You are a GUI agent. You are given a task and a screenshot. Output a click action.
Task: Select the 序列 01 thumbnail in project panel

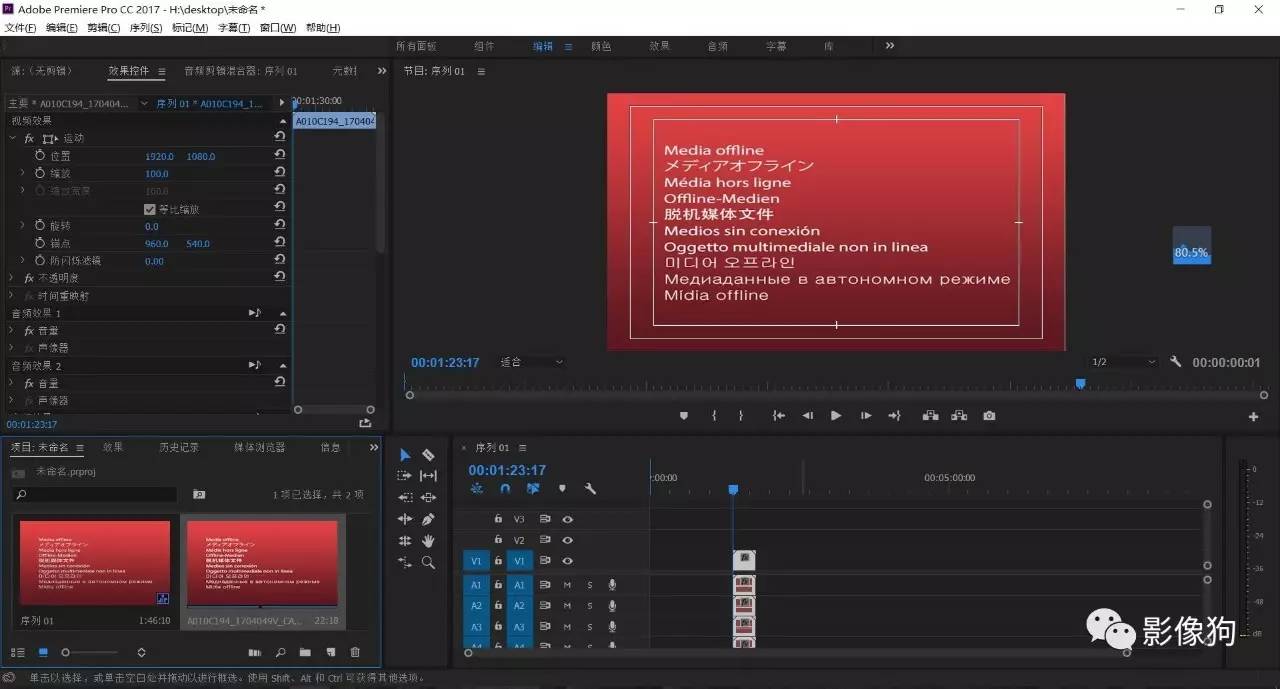pos(95,562)
